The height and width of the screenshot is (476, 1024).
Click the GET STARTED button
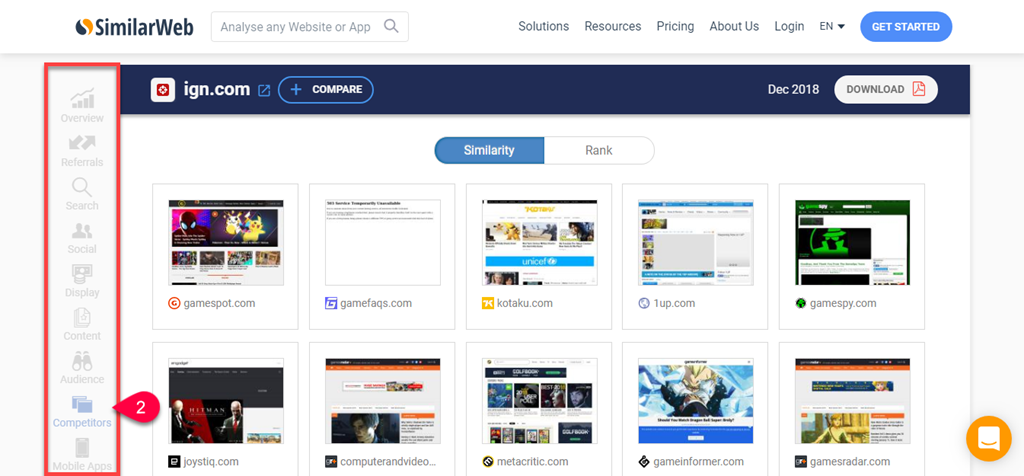pyautogui.click(x=906, y=27)
